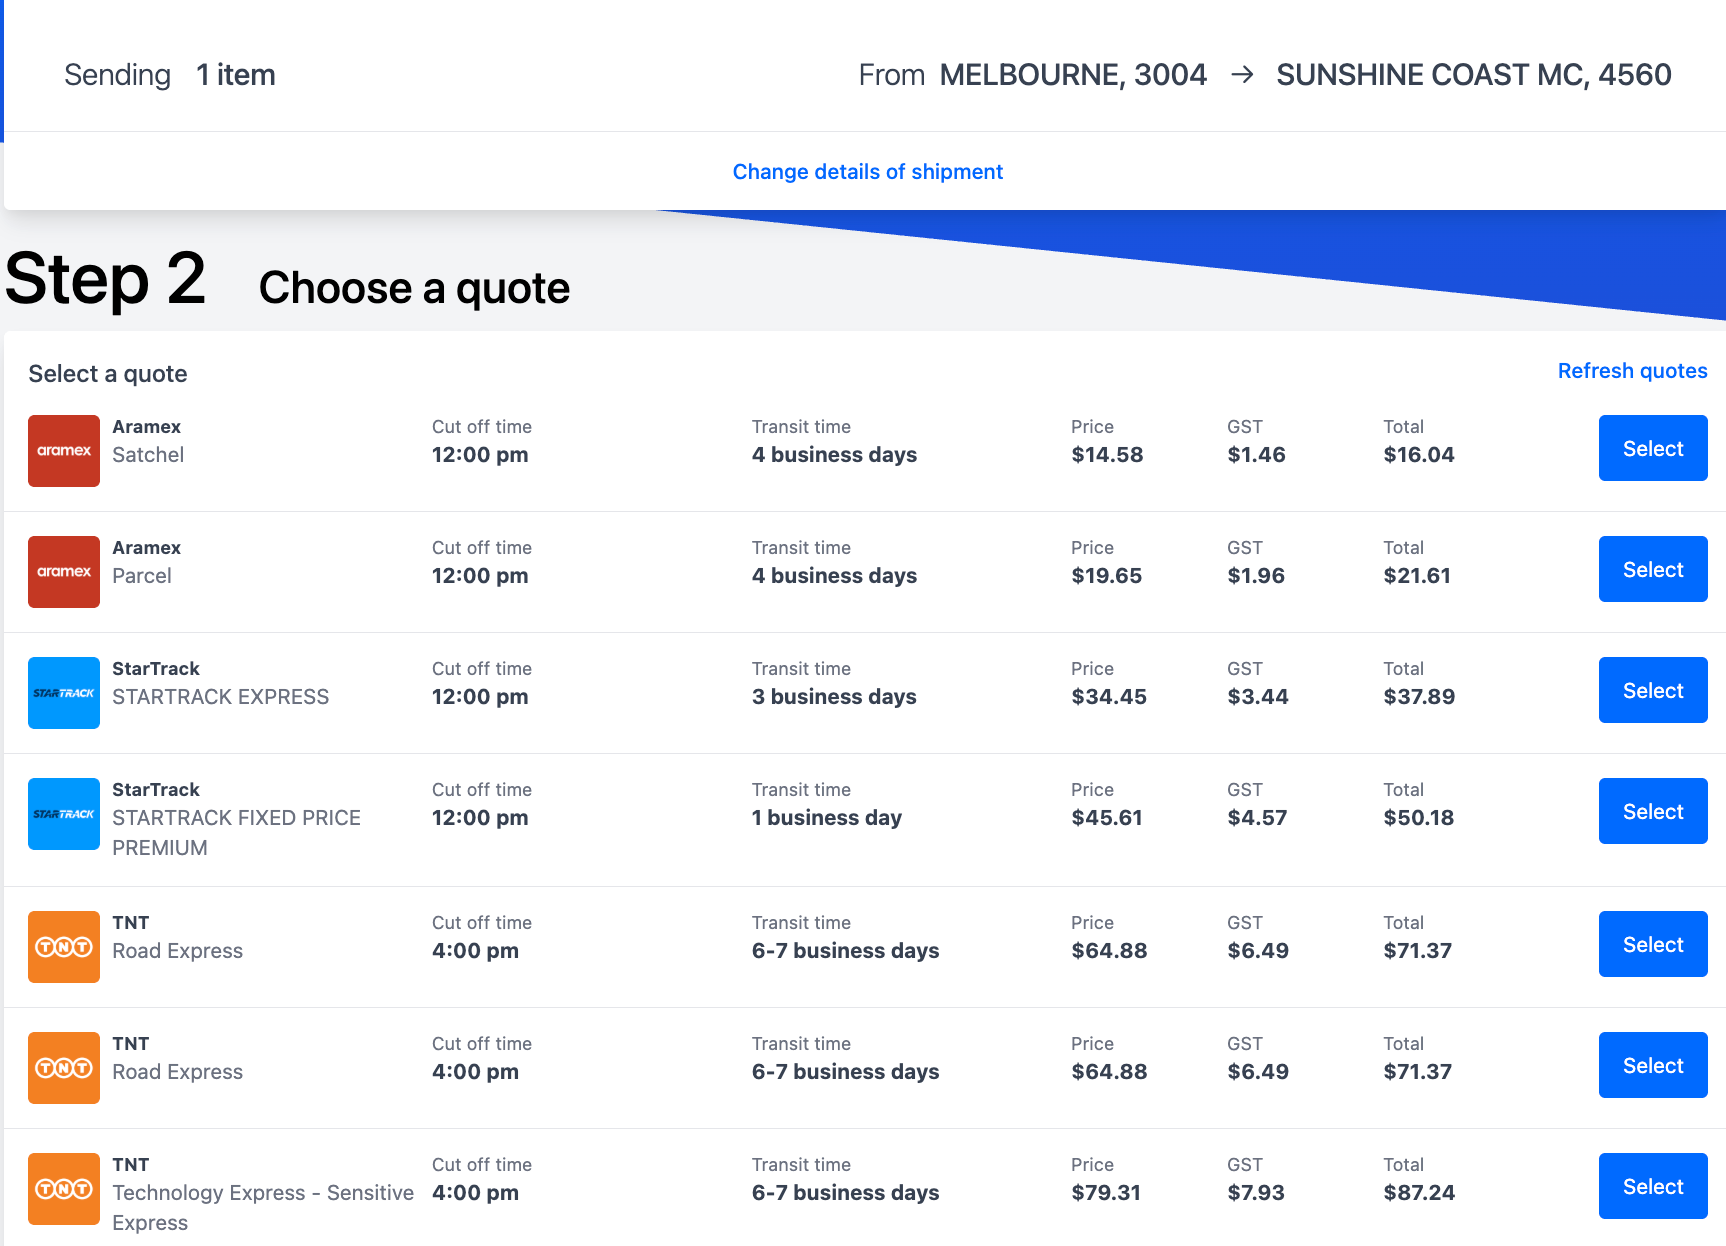The image size is (1726, 1246).
Task: Click the $4.57 GST value
Action: click(x=1257, y=818)
